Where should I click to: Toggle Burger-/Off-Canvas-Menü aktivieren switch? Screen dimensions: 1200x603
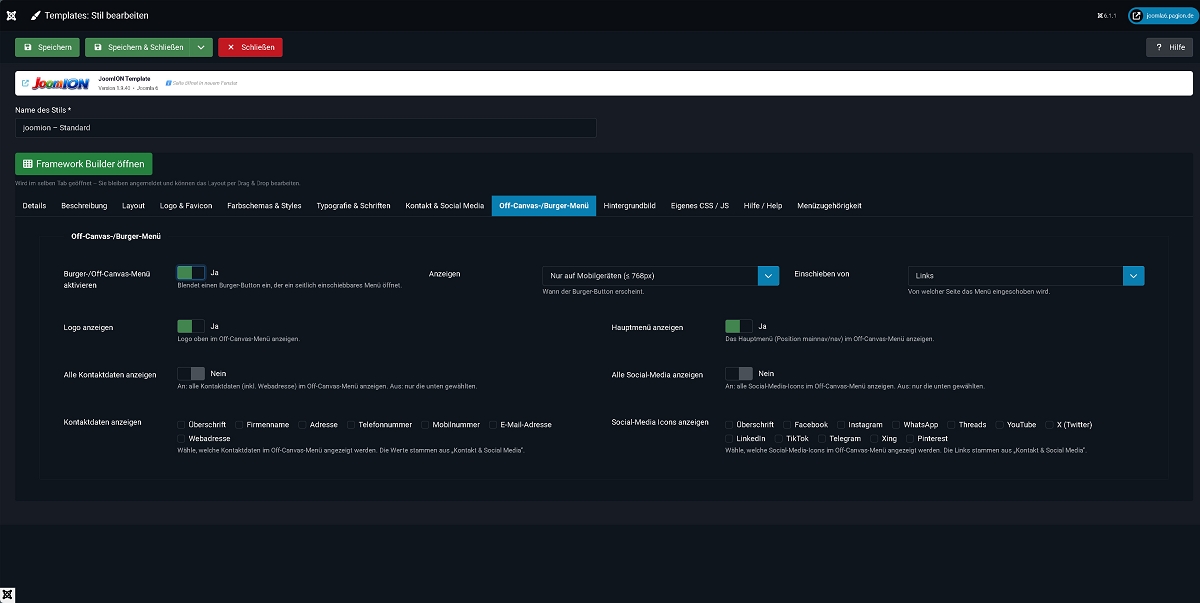tap(191, 272)
